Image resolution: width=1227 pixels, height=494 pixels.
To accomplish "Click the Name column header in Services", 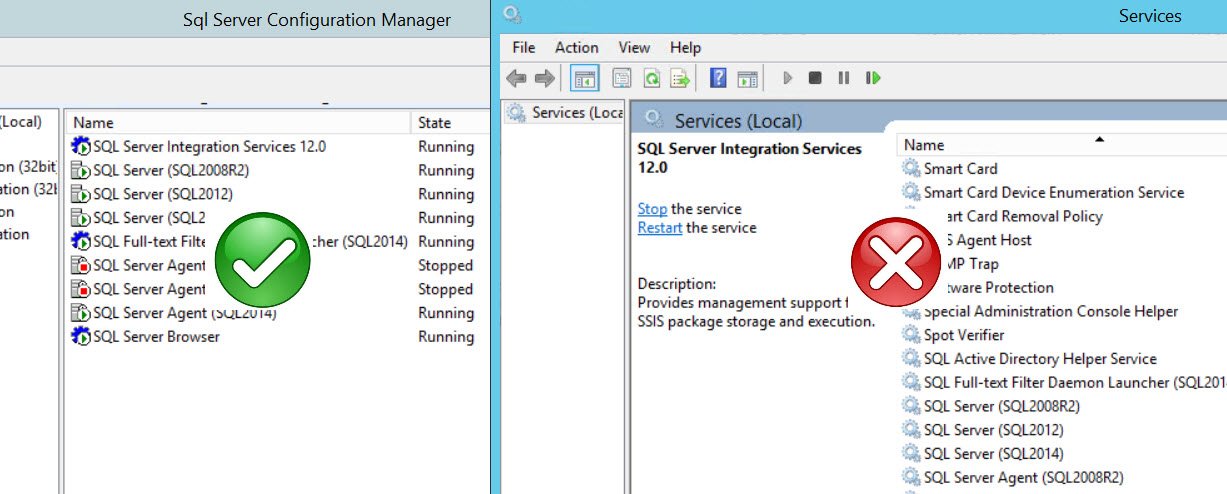I will click(924, 145).
